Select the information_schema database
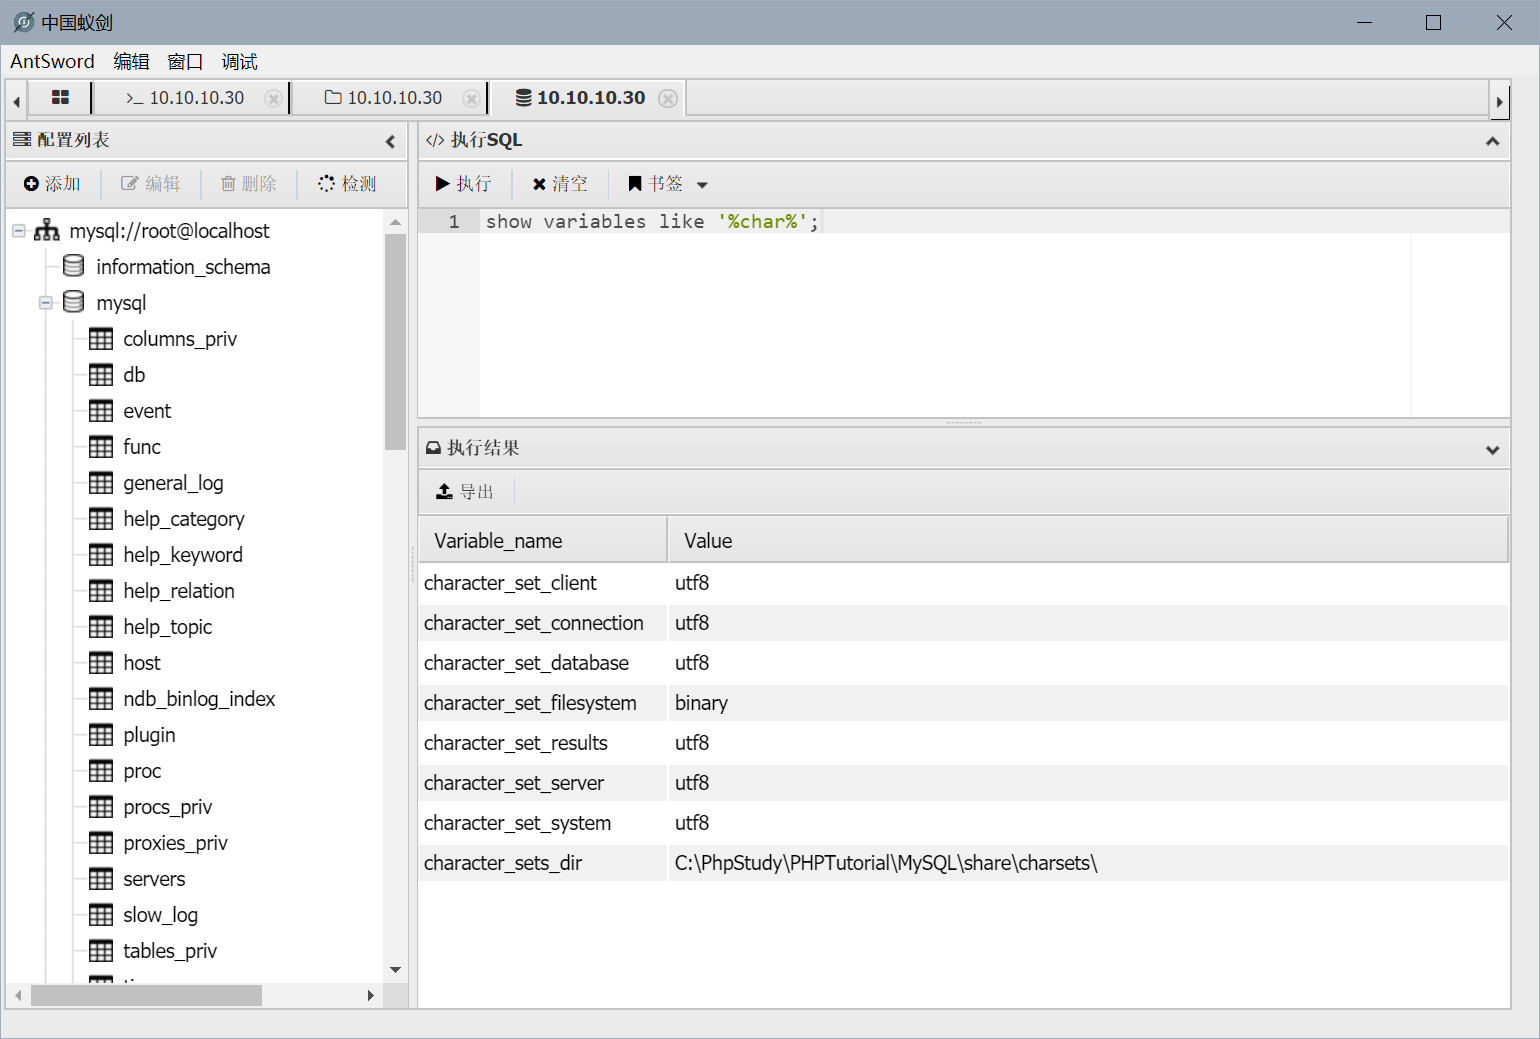1540x1039 pixels. (183, 267)
